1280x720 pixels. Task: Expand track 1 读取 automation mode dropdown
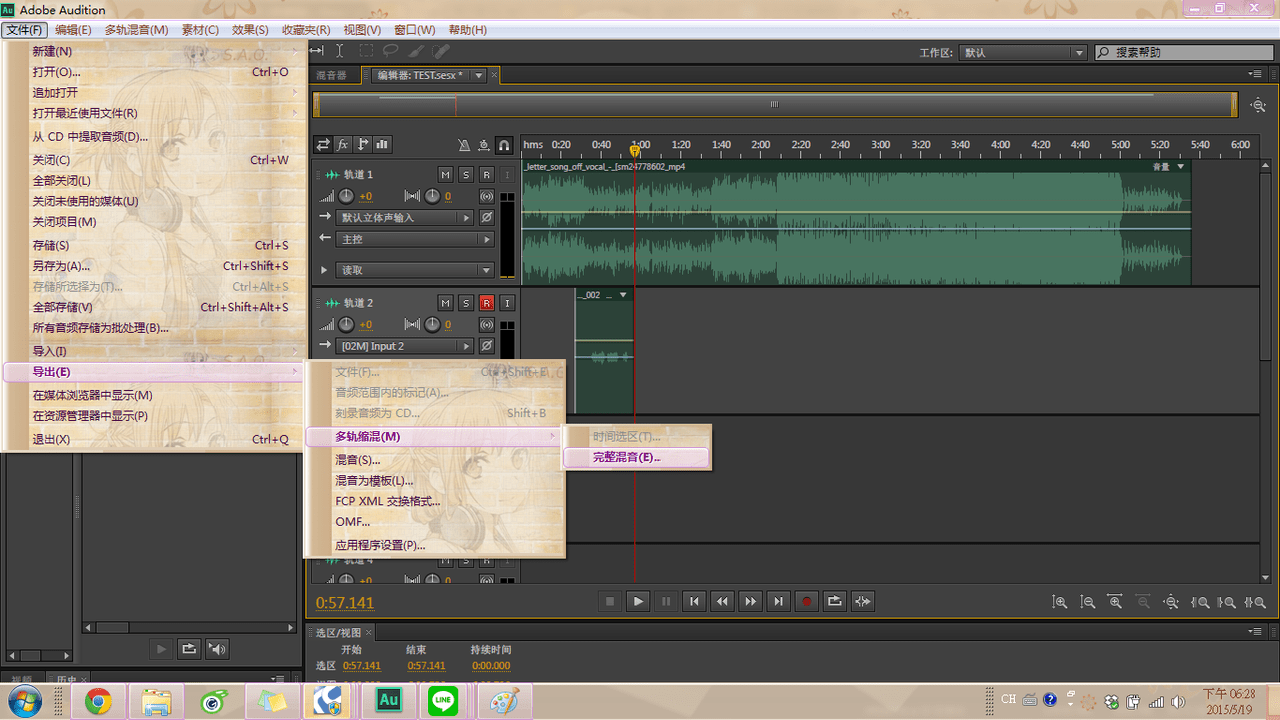coord(416,270)
